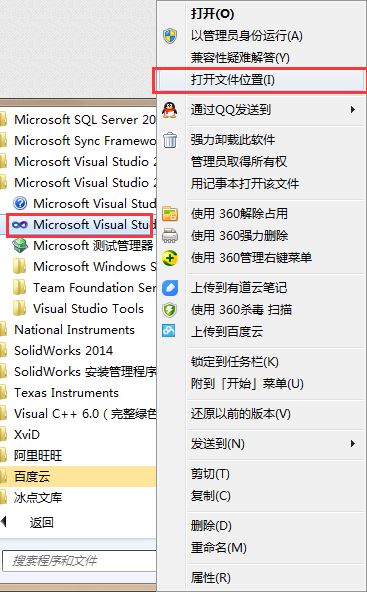Click the 搜索程序和文件 search box
The width and height of the screenshot is (367, 592).
79,560
